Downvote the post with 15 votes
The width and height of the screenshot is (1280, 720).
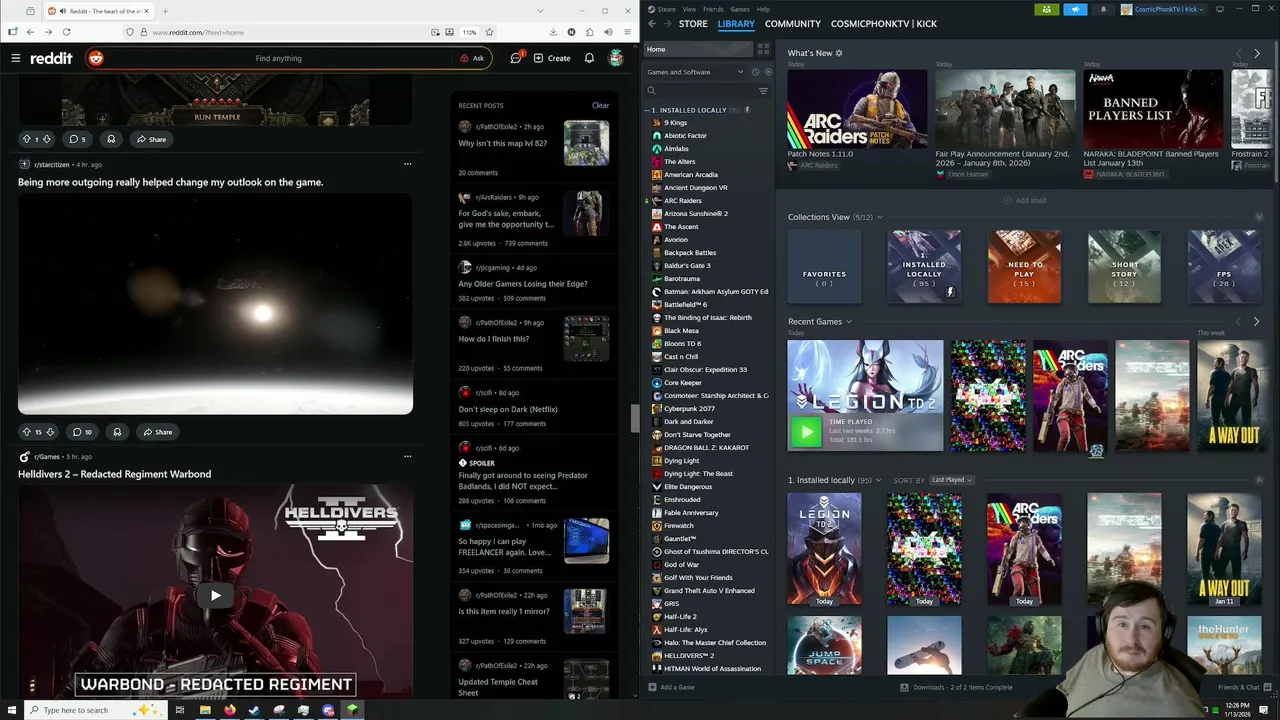point(50,432)
